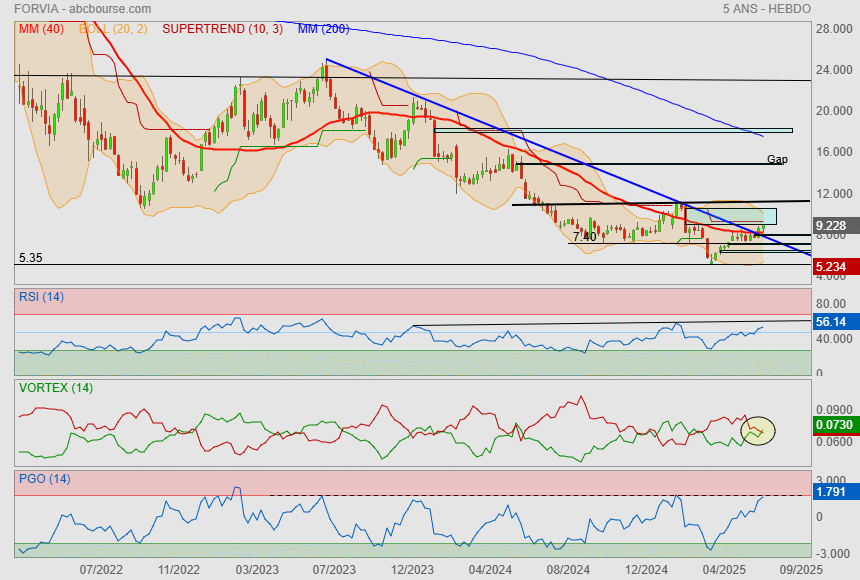Click the PGO (14) panel label

44,479
